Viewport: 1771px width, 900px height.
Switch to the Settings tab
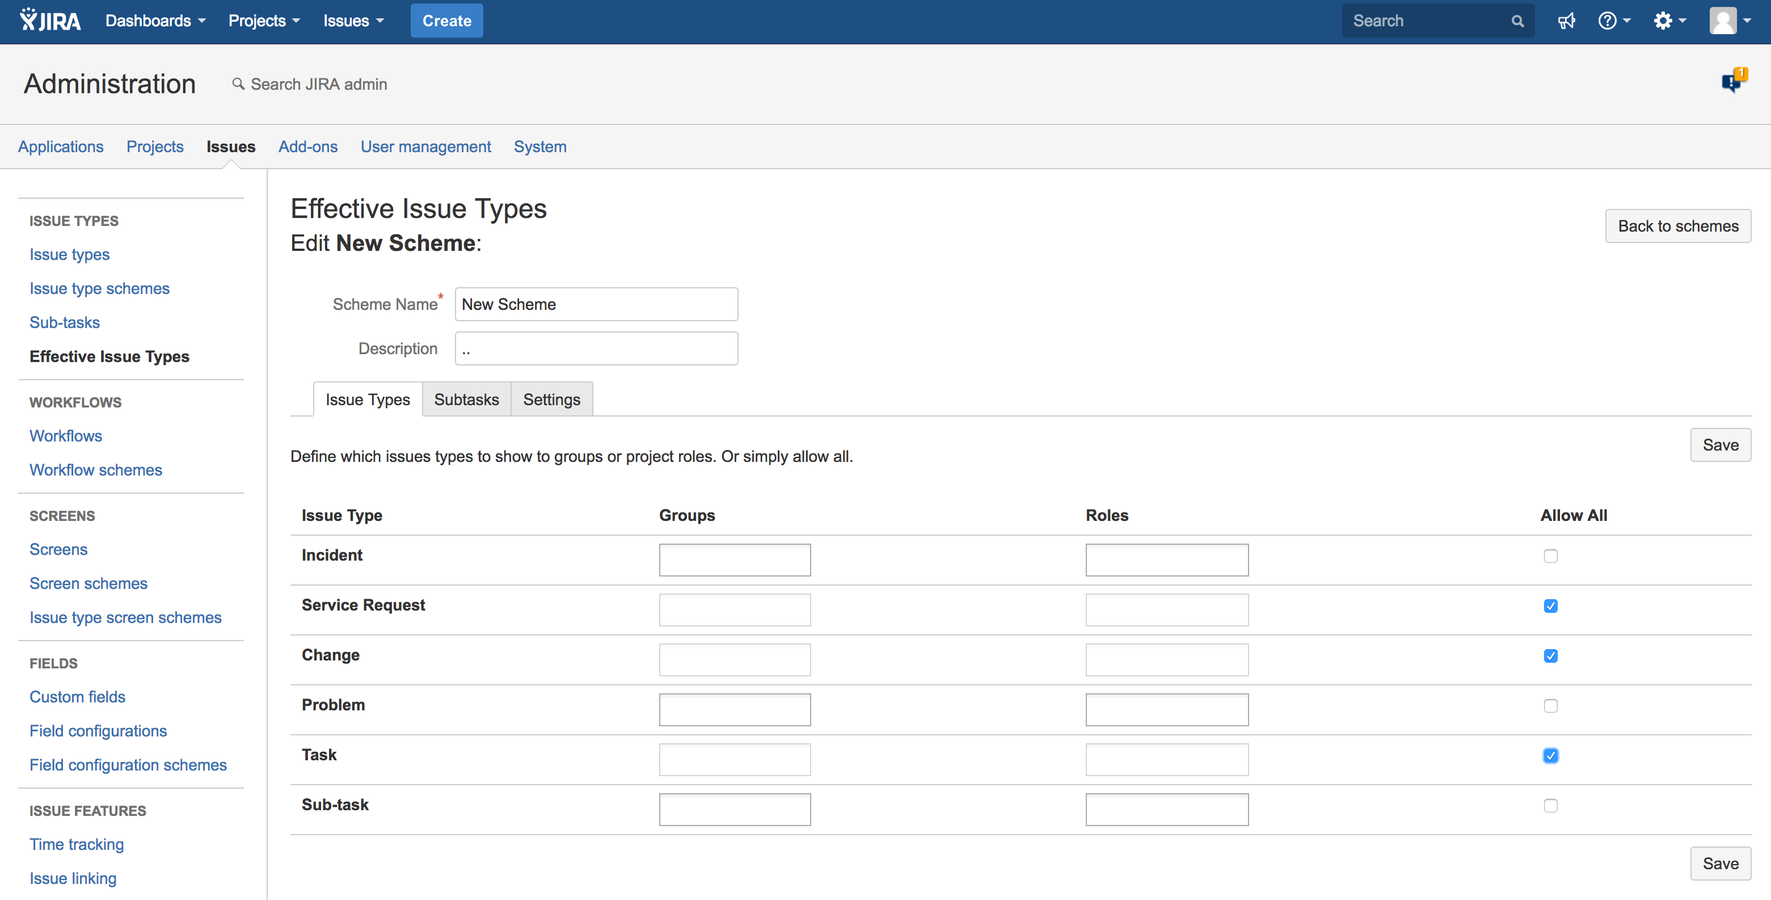(x=552, y=399)
